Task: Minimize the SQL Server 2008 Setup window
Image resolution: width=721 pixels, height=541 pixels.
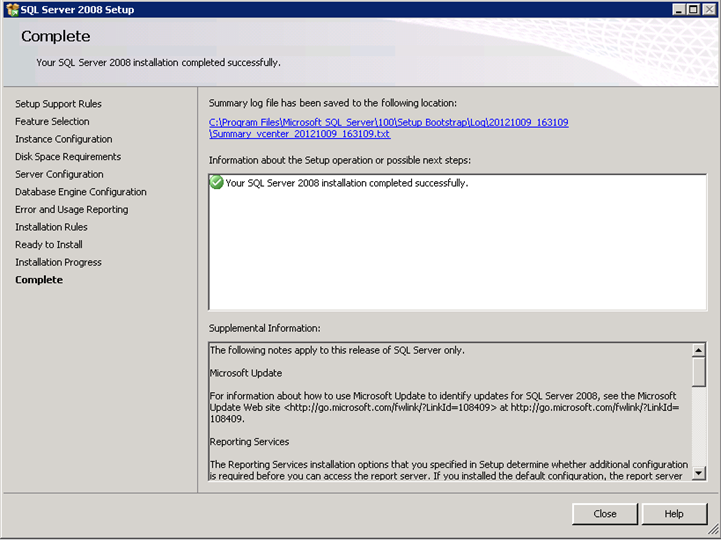Action: pyautogui.click(x=679, y=9)
